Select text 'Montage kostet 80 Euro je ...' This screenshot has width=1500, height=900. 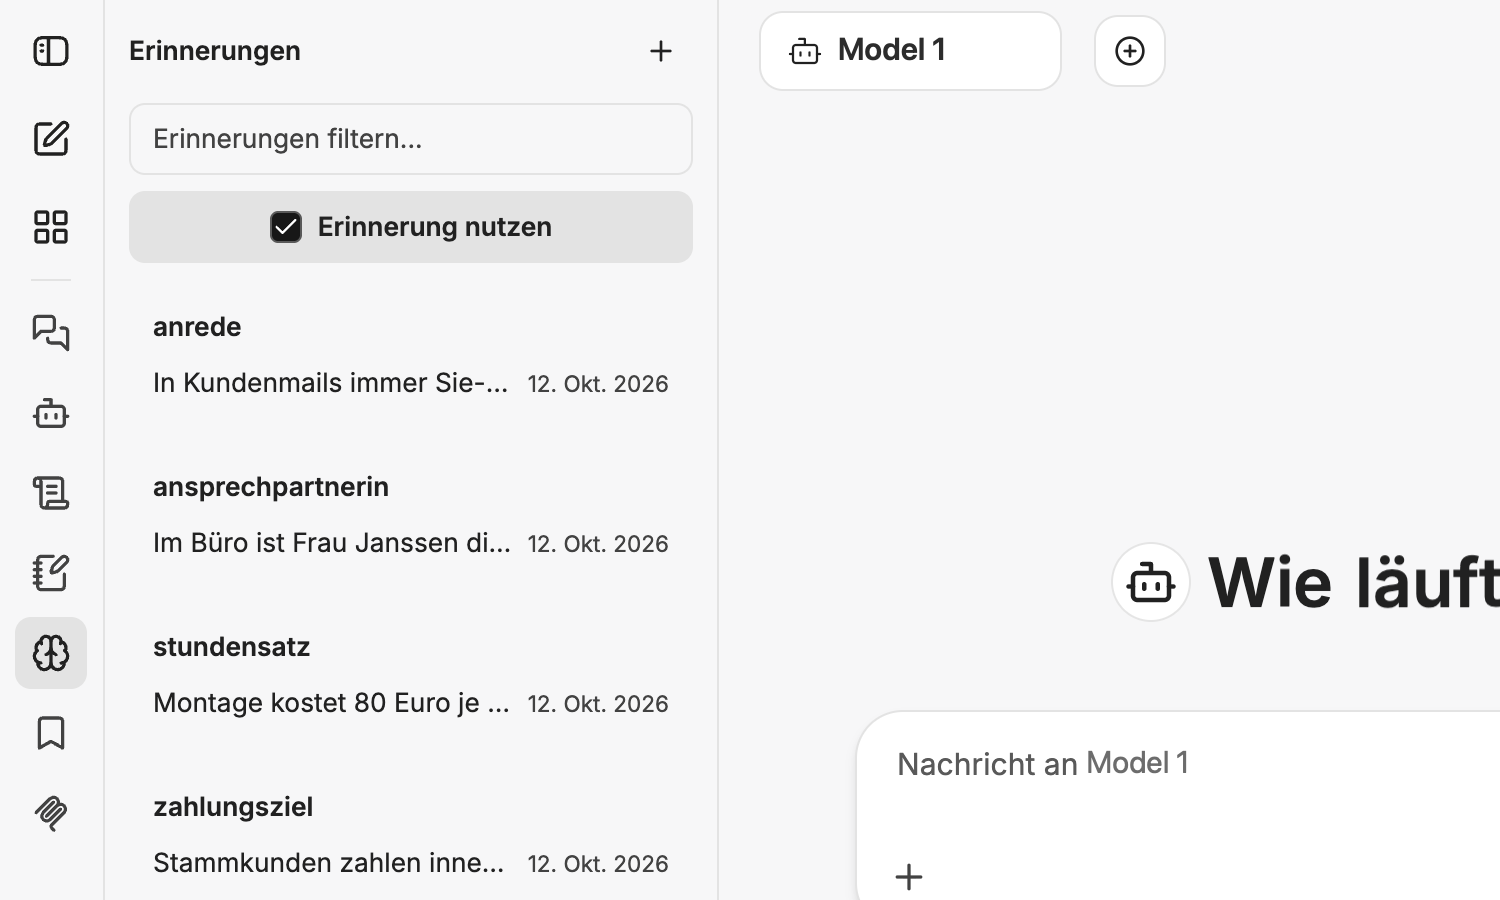[332, 703]
